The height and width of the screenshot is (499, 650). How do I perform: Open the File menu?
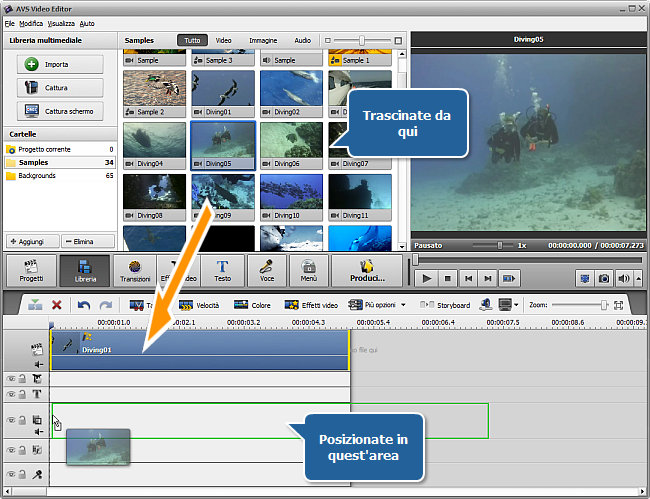(x=10, y=24)
